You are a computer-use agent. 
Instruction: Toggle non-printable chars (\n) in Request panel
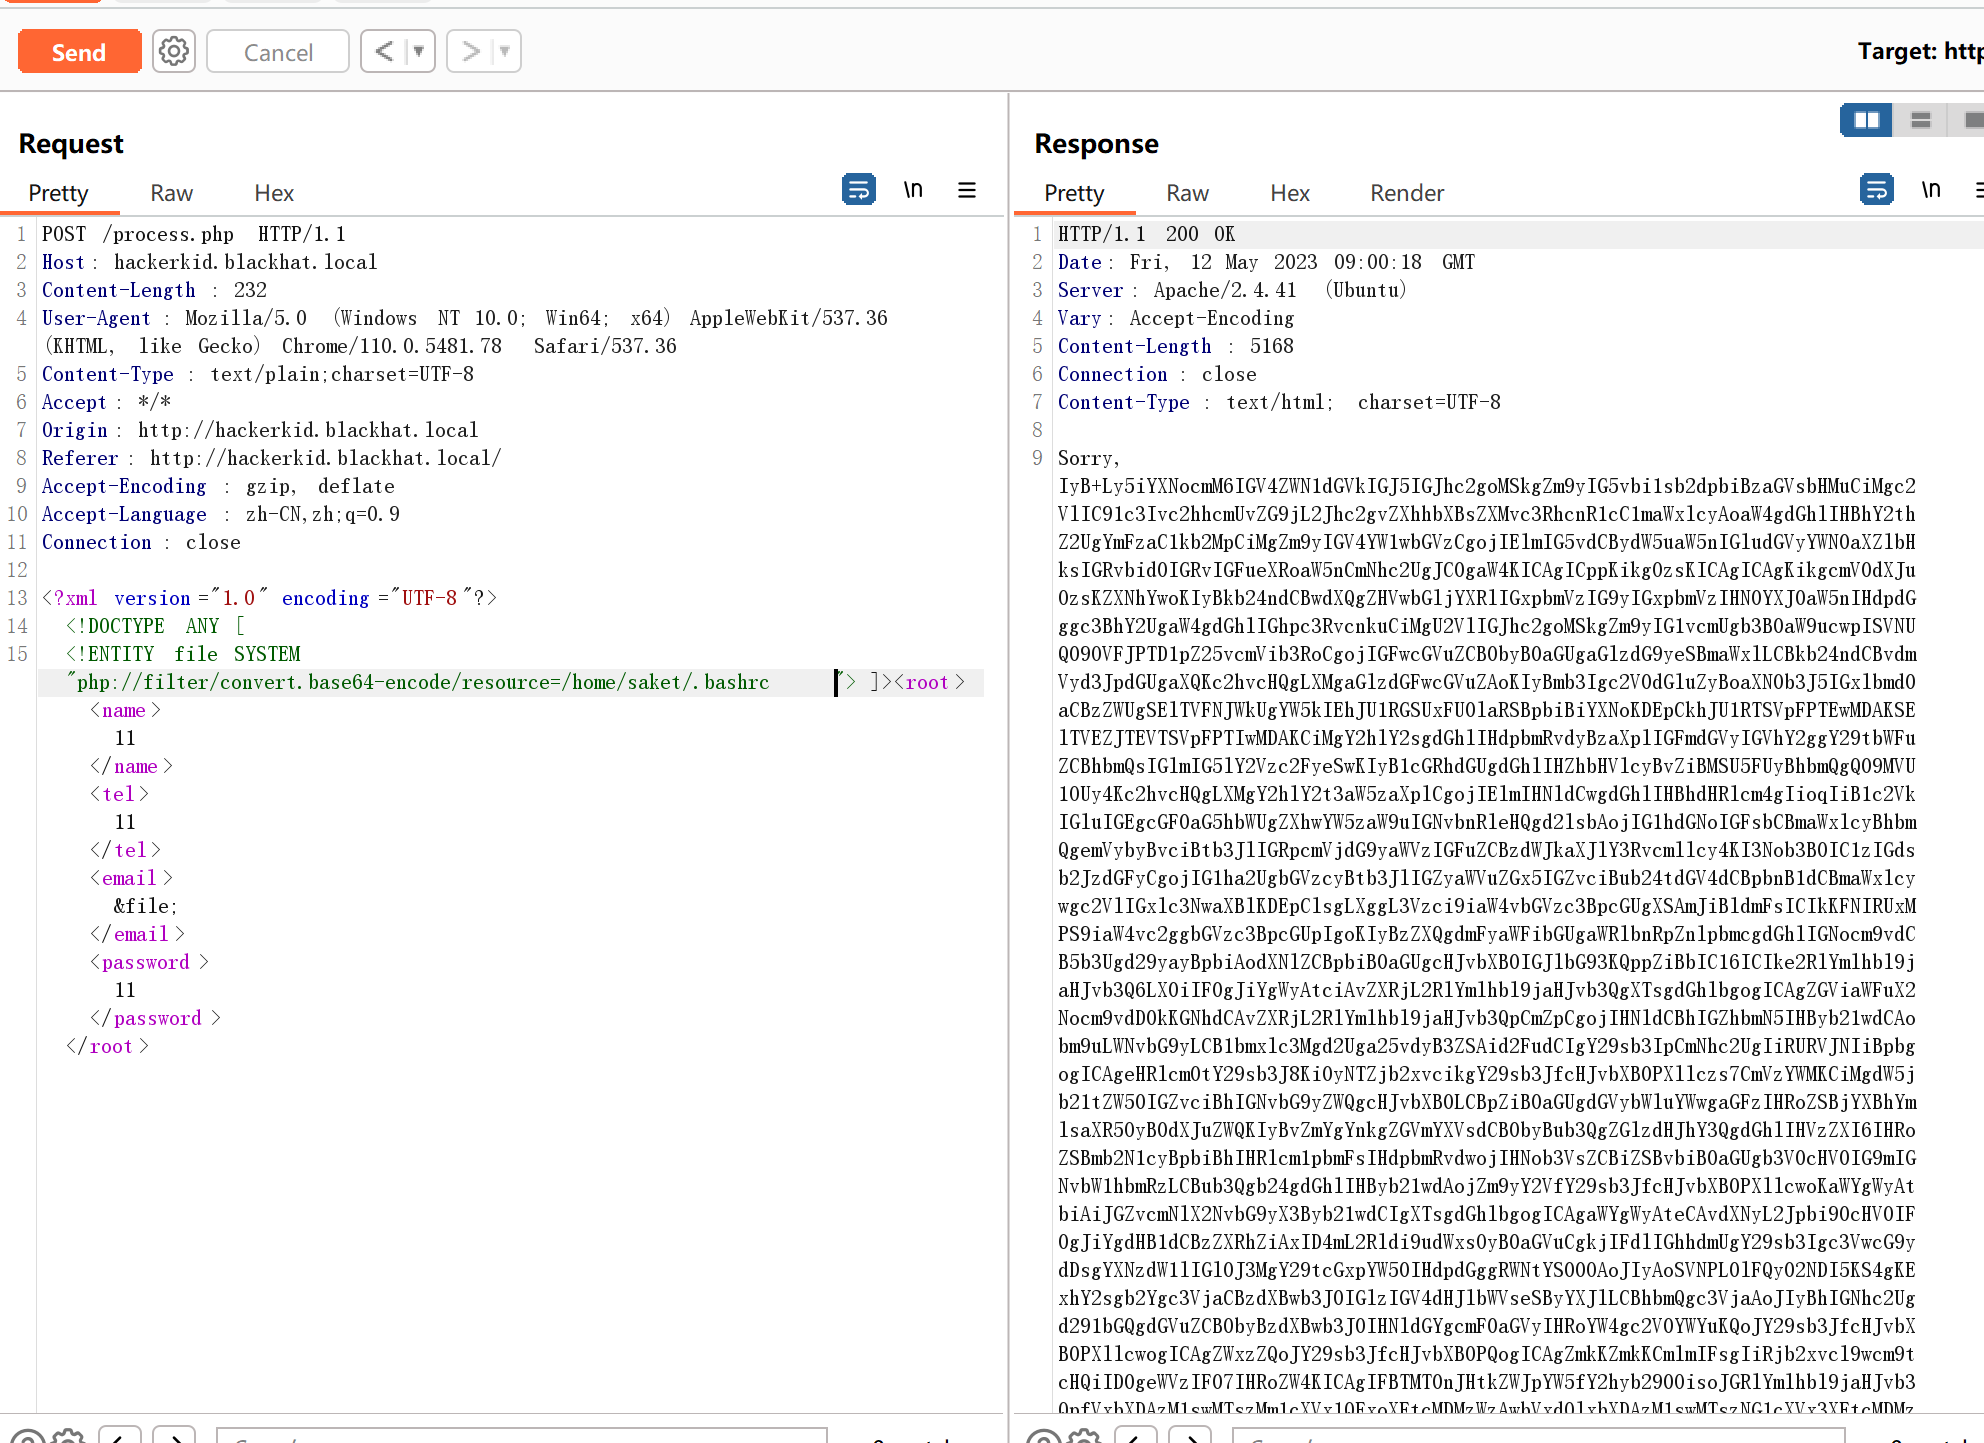913,189
